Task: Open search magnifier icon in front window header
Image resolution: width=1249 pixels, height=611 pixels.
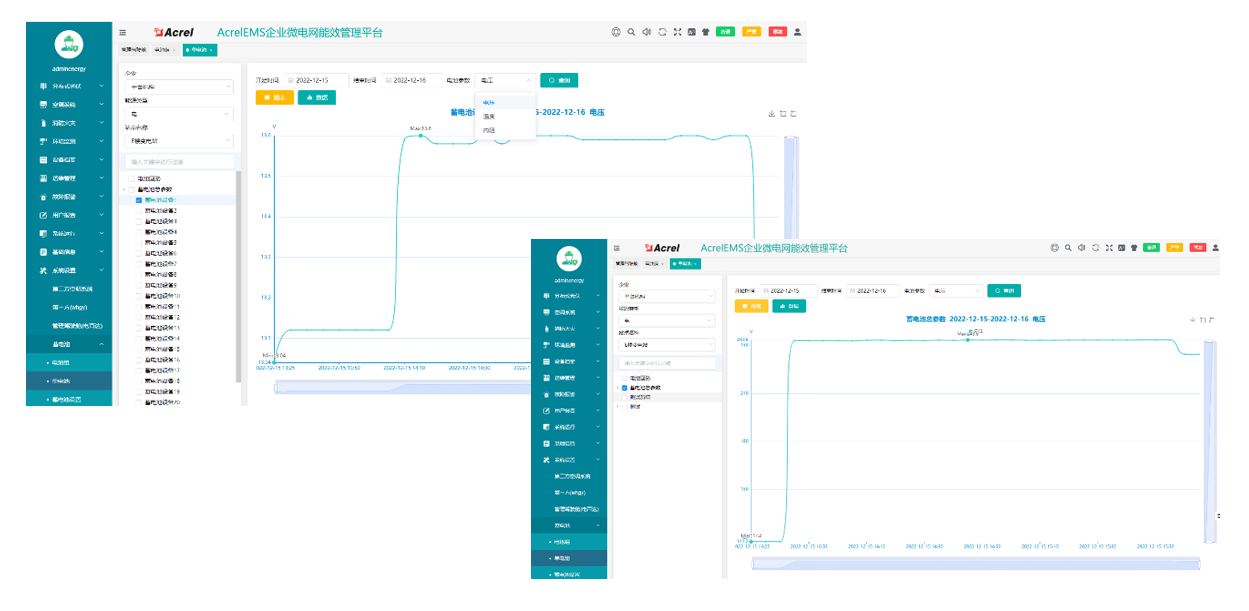Action: pos(1068,248)
